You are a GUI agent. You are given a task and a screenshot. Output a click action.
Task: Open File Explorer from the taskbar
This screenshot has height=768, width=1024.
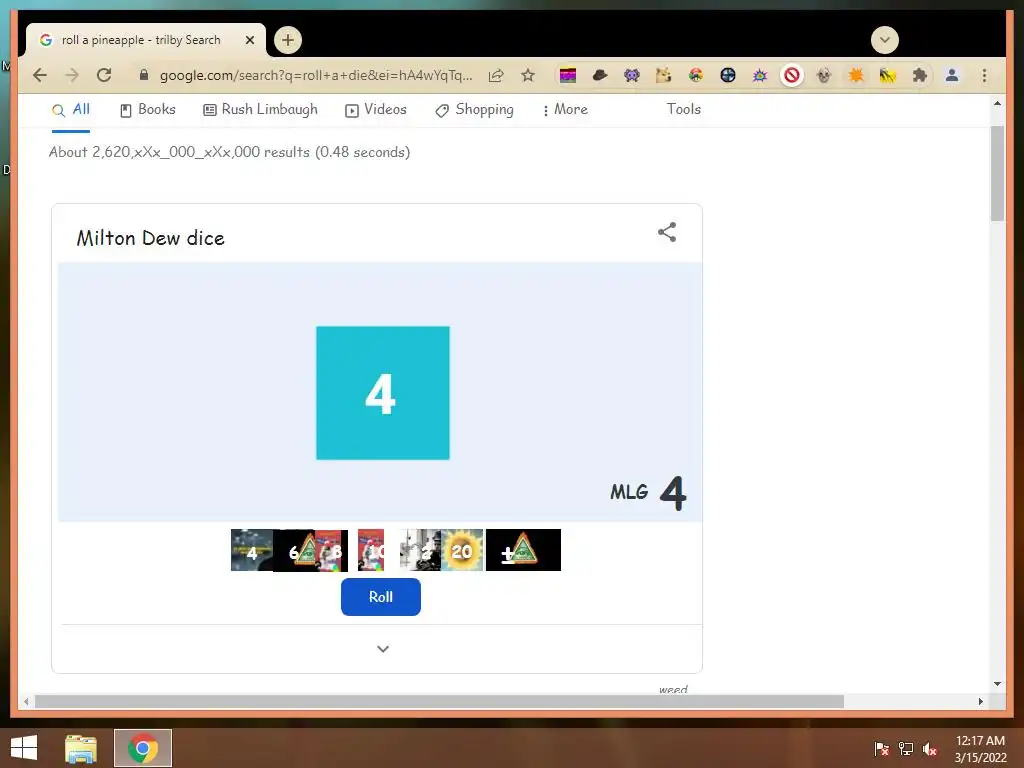[81, 748]
